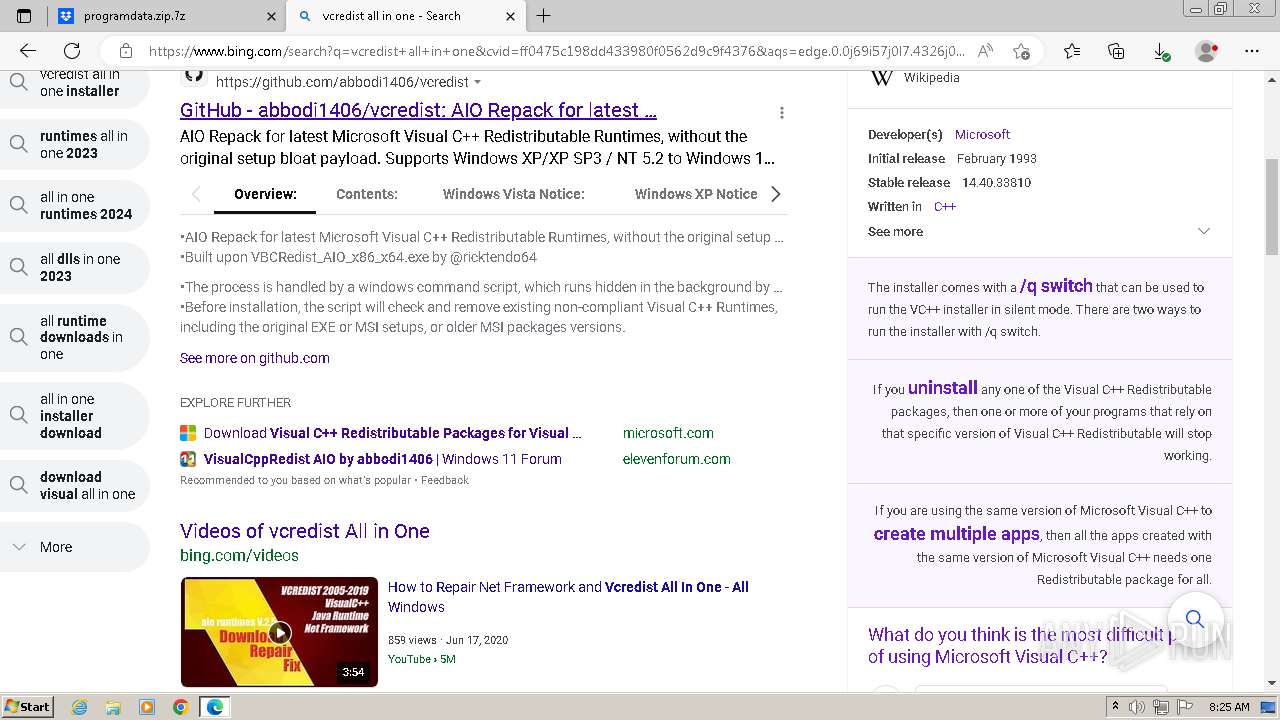The image size is (1280, 720).
Task: Open the browser profile avatar
Action: (1207, 51)
